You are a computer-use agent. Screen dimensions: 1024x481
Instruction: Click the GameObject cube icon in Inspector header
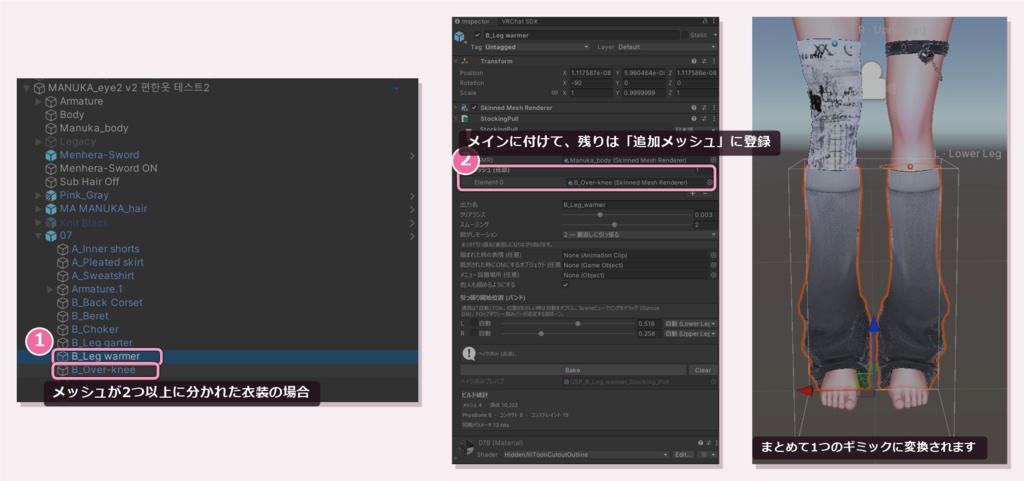(x=460, y=37)
